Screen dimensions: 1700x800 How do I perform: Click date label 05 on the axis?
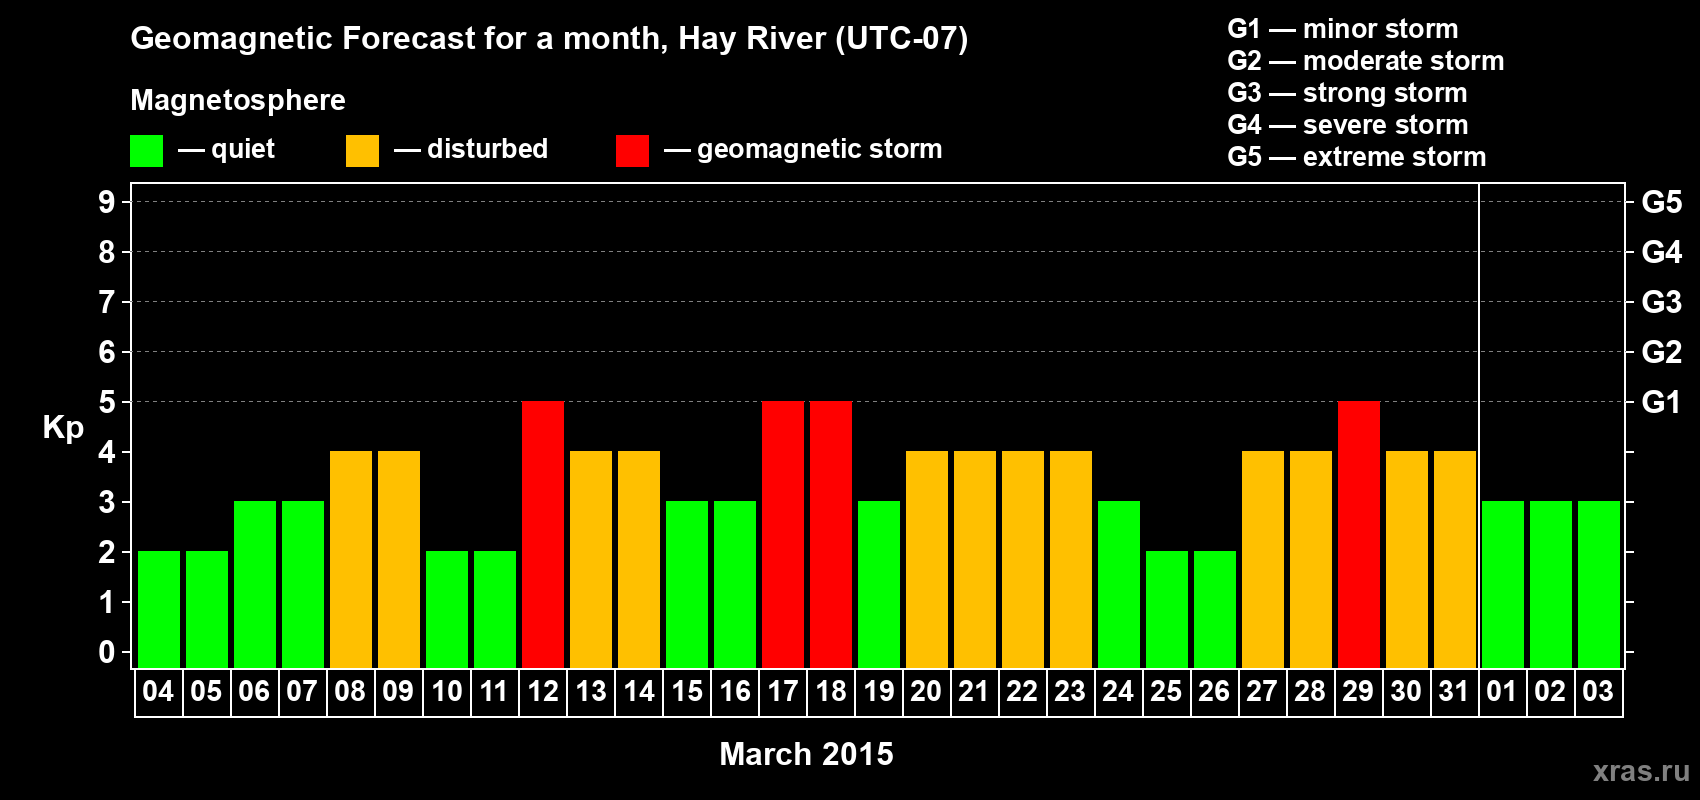tap(206, 691)
